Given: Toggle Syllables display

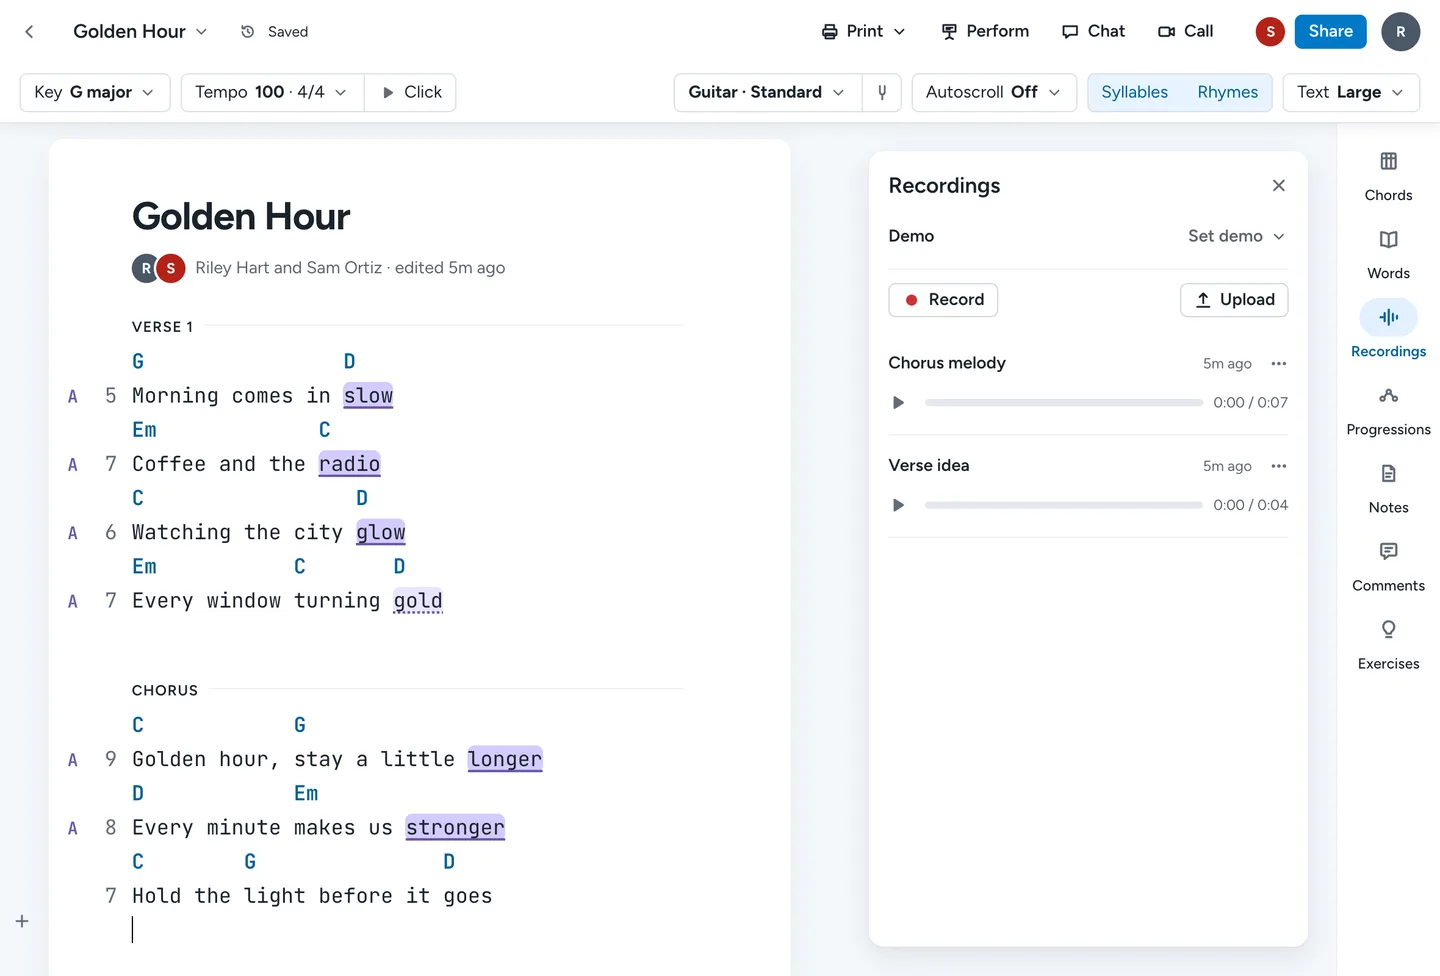Looking at the screenshot, I should click(x=1134, y=92).
